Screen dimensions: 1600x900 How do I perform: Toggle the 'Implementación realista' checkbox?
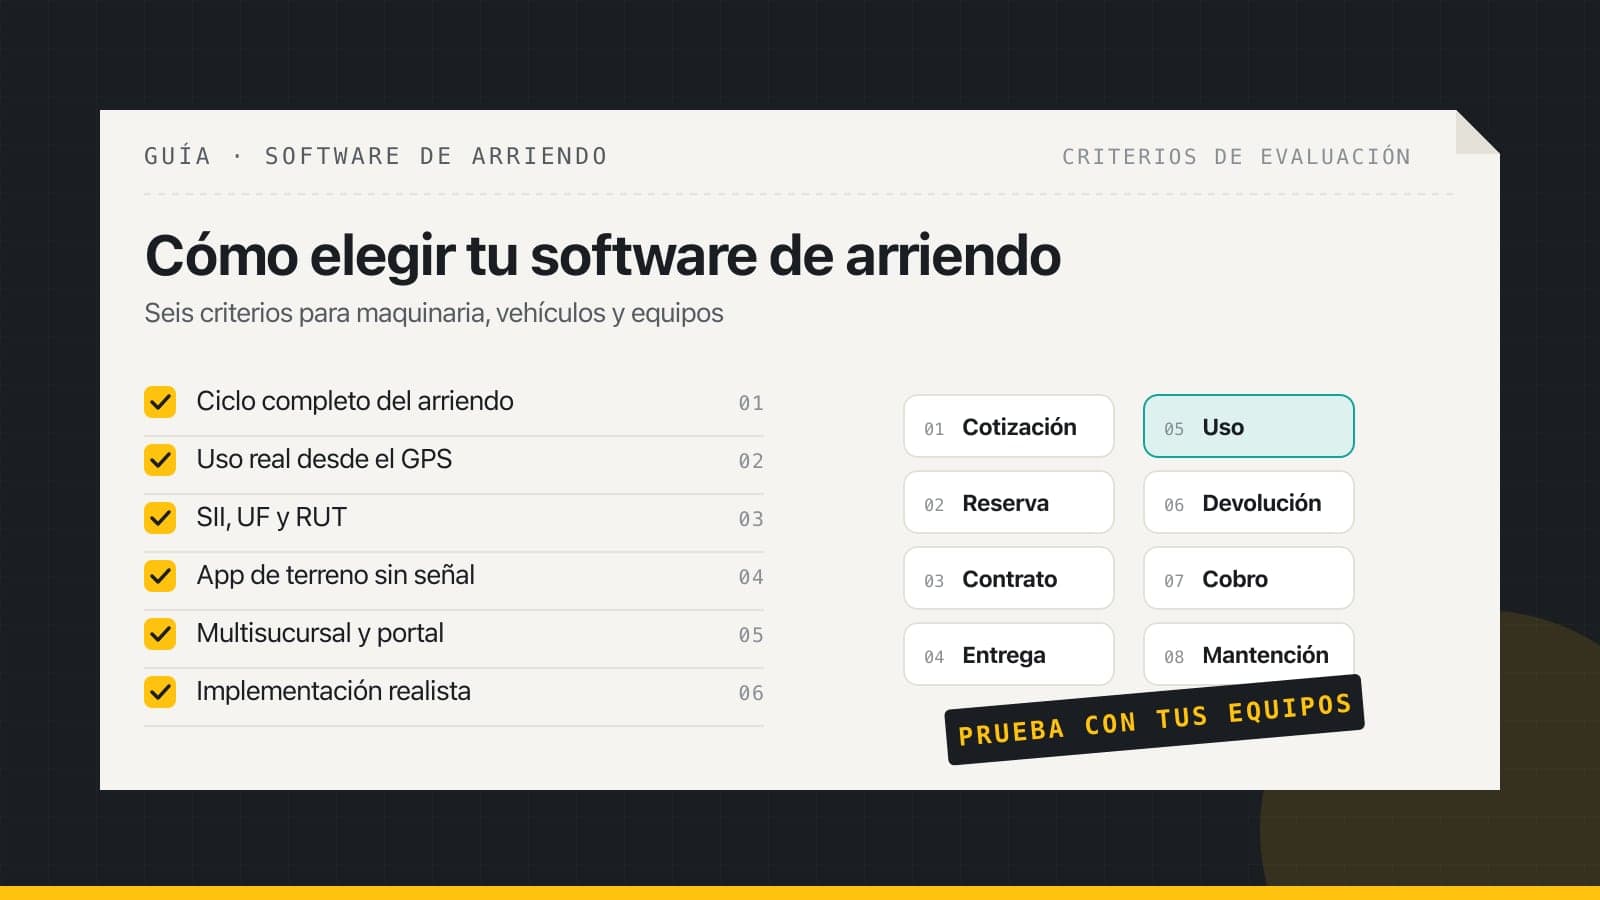[160, 692]
